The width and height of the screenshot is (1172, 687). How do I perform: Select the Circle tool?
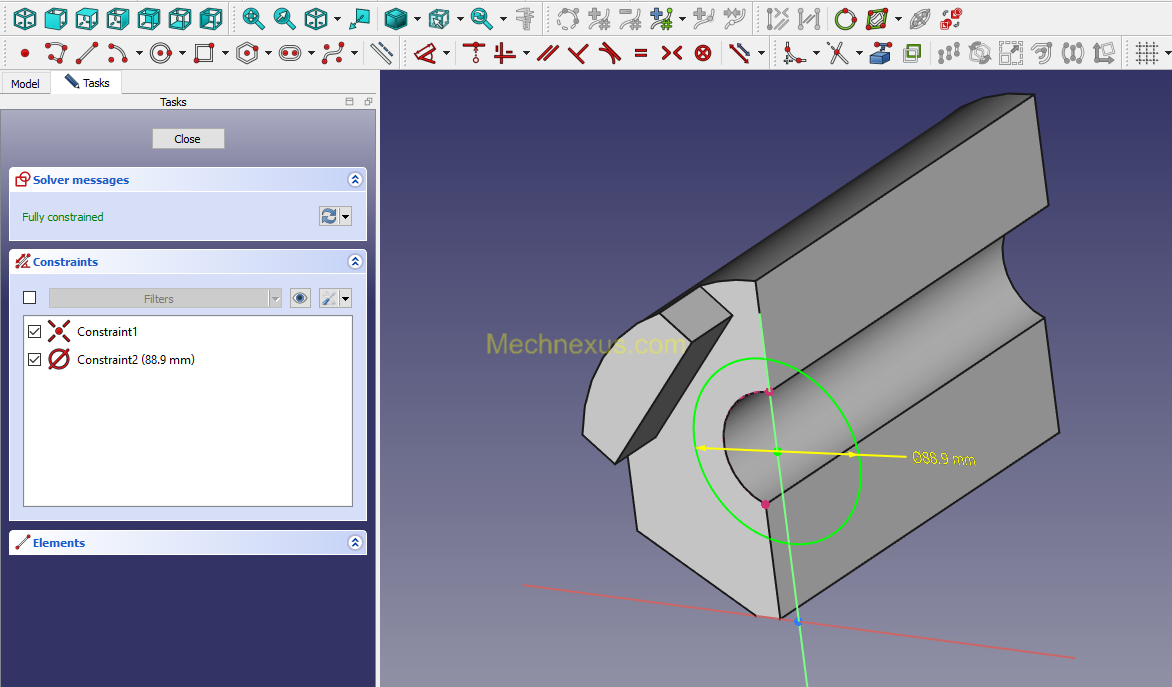(x=160, y=53)
